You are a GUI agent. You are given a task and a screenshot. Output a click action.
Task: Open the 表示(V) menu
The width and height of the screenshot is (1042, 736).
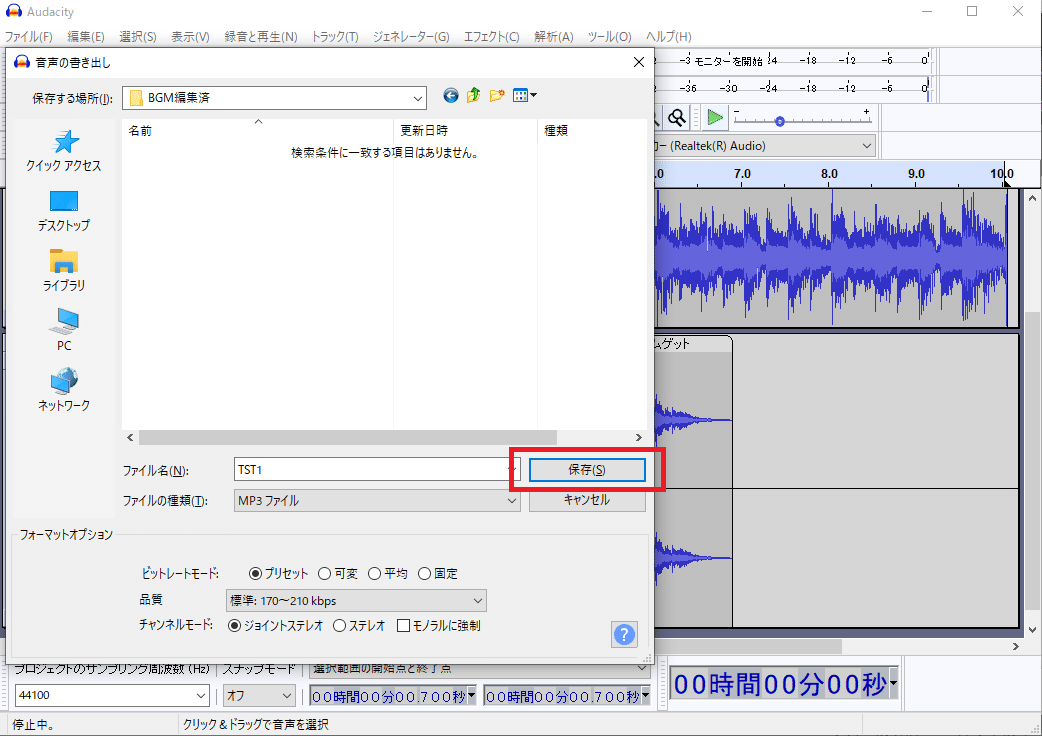coord(190,37)
